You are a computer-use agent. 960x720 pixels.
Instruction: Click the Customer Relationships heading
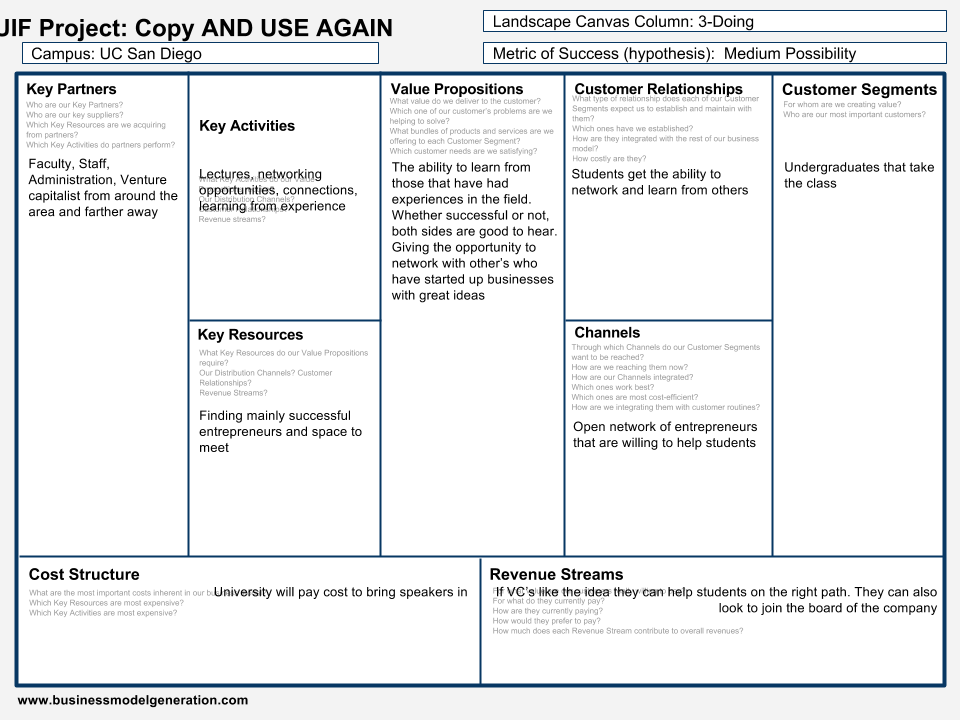pos(658,89)
